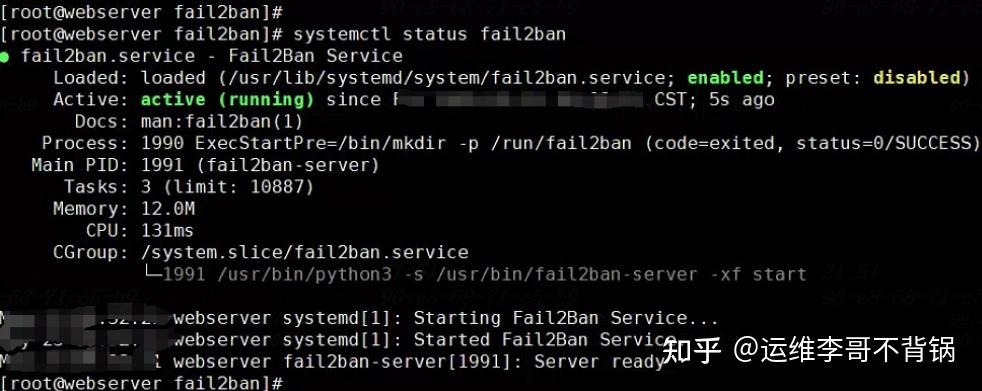Image resolution: width=982 pixels, height=391 pixels.
Task: Click the last shell prompt line
Action: click(142, 382)
